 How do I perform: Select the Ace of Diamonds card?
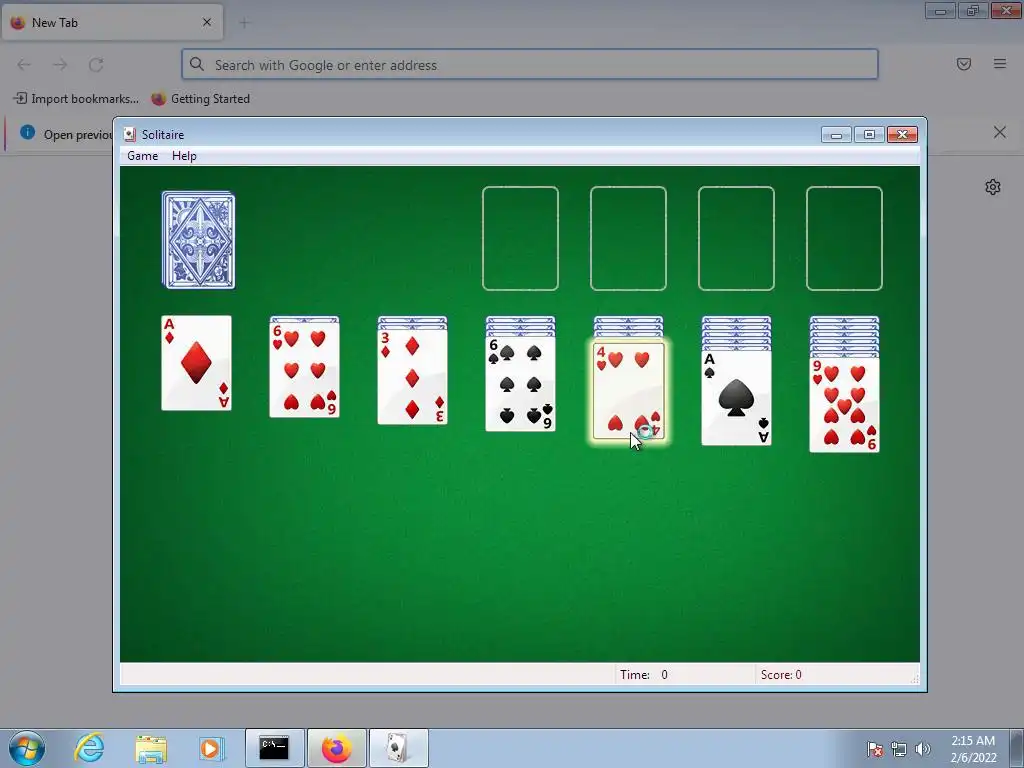point(197,363)
